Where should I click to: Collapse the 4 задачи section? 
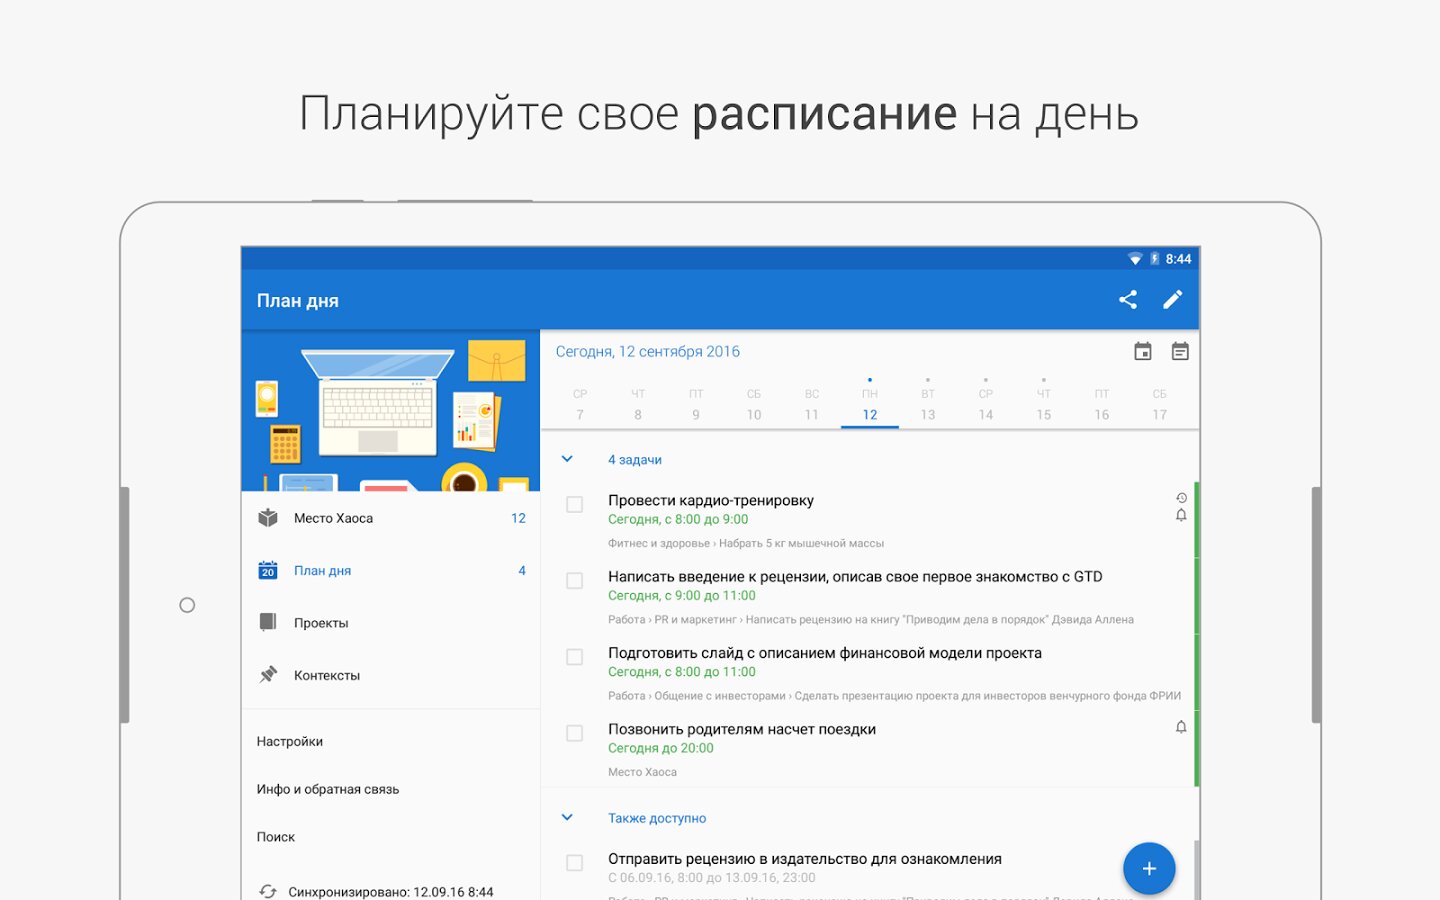pyautogui.click(x=567, y=459)
